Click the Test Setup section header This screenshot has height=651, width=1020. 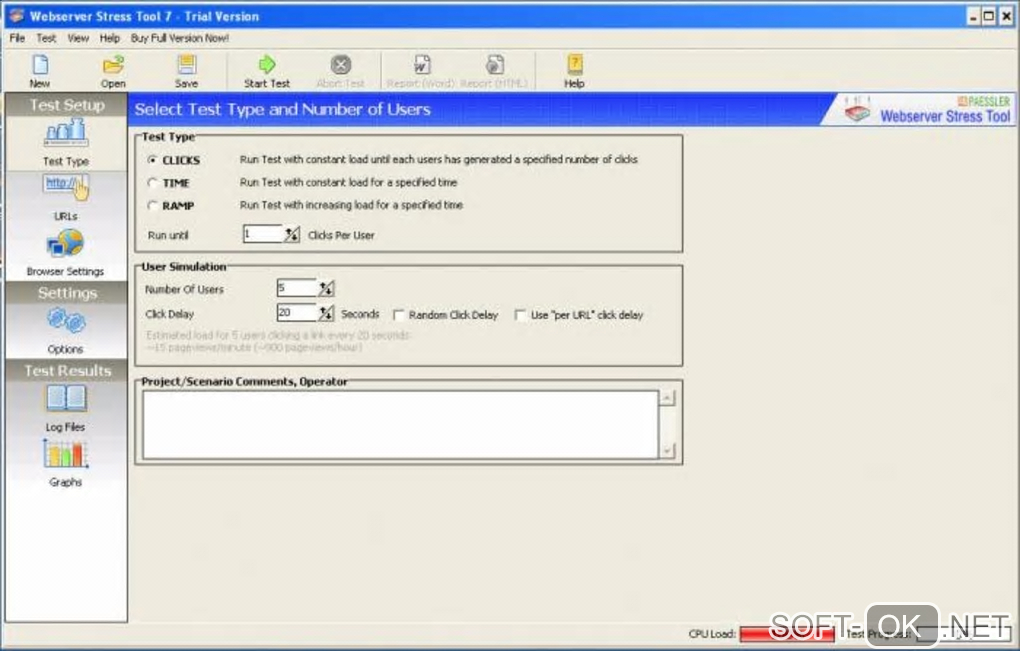(66, 105)
